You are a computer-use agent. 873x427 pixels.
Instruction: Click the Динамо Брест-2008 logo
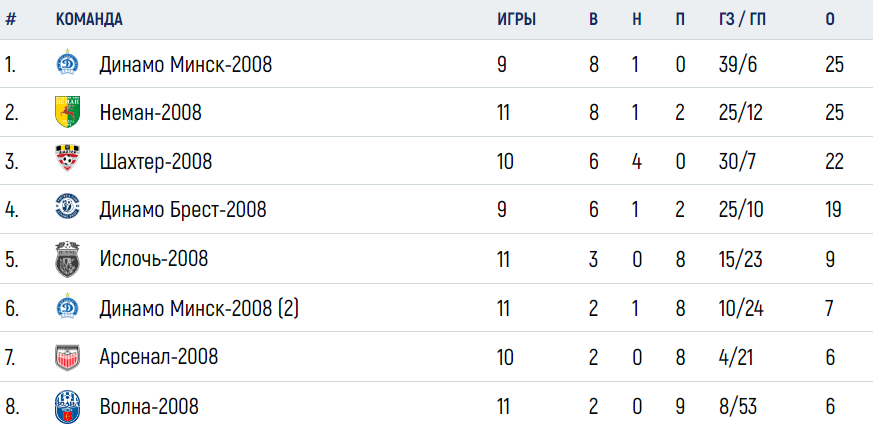click(67, 207)
